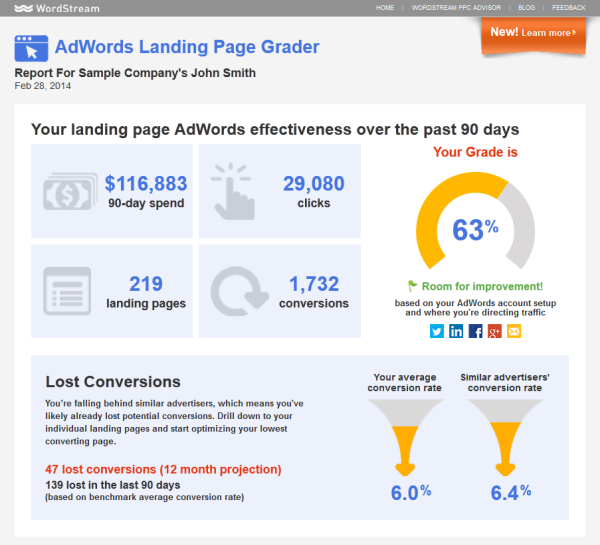Share grade on LinkedIn
Image resolution: width=600 pixels, height=545 pixels.
tap(456, 331)
